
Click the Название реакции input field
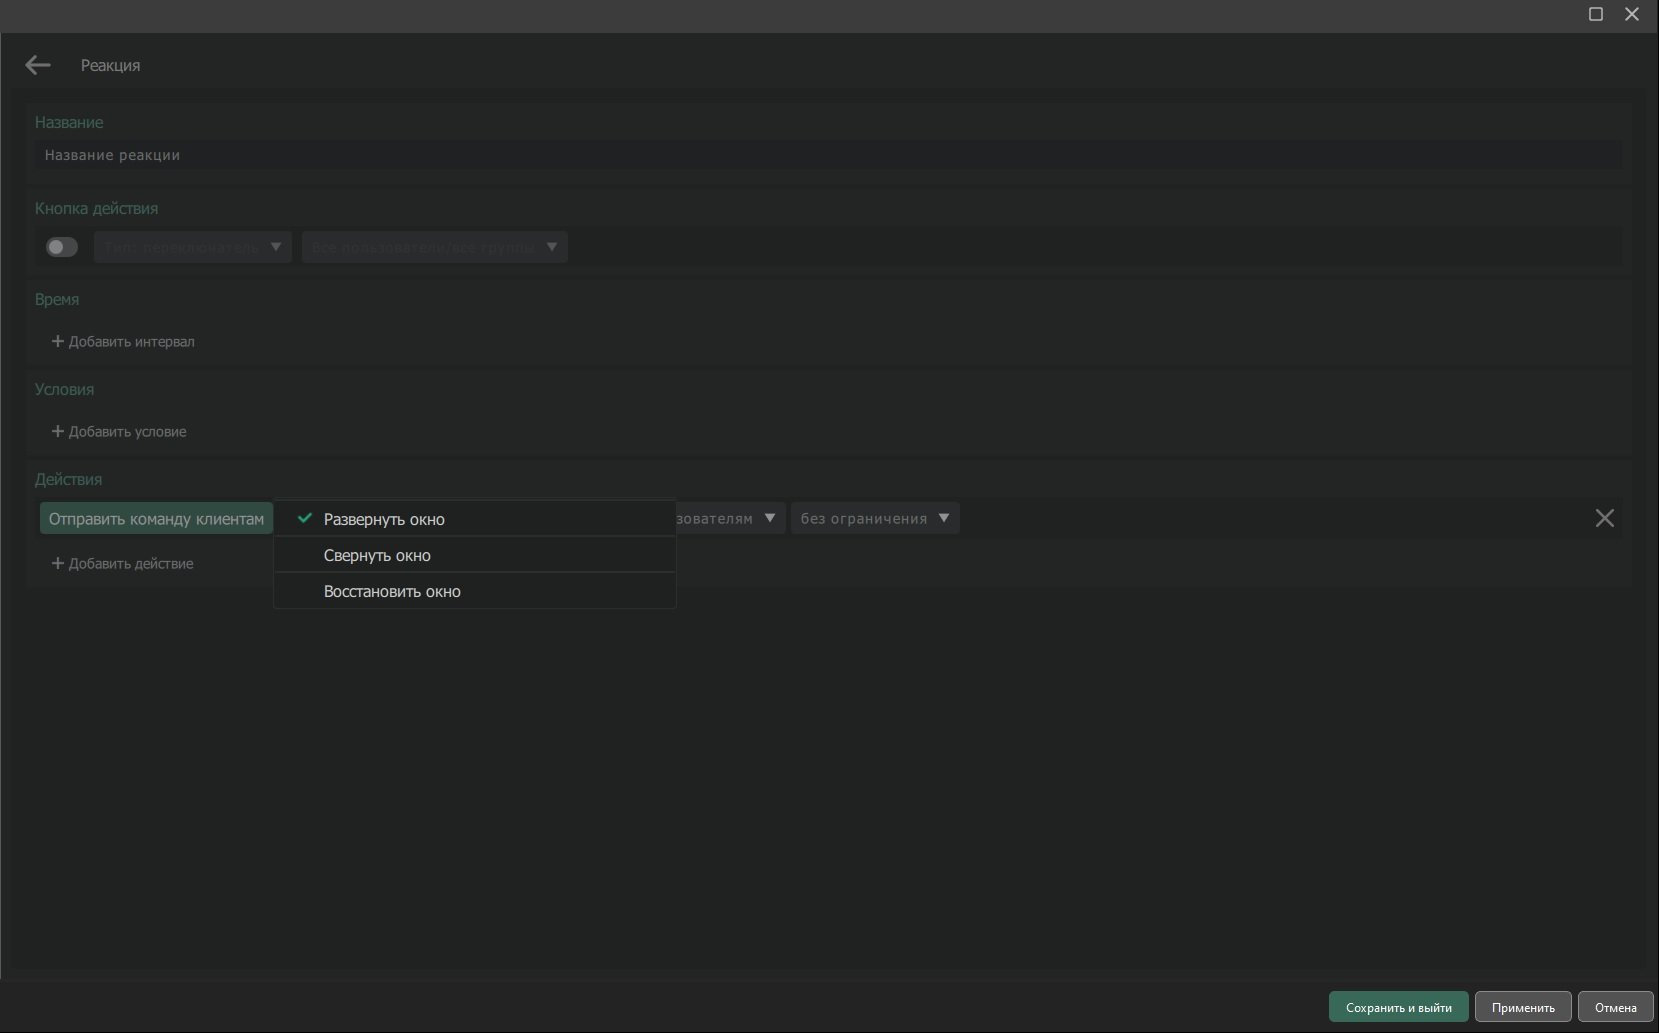tap(826, 155)
